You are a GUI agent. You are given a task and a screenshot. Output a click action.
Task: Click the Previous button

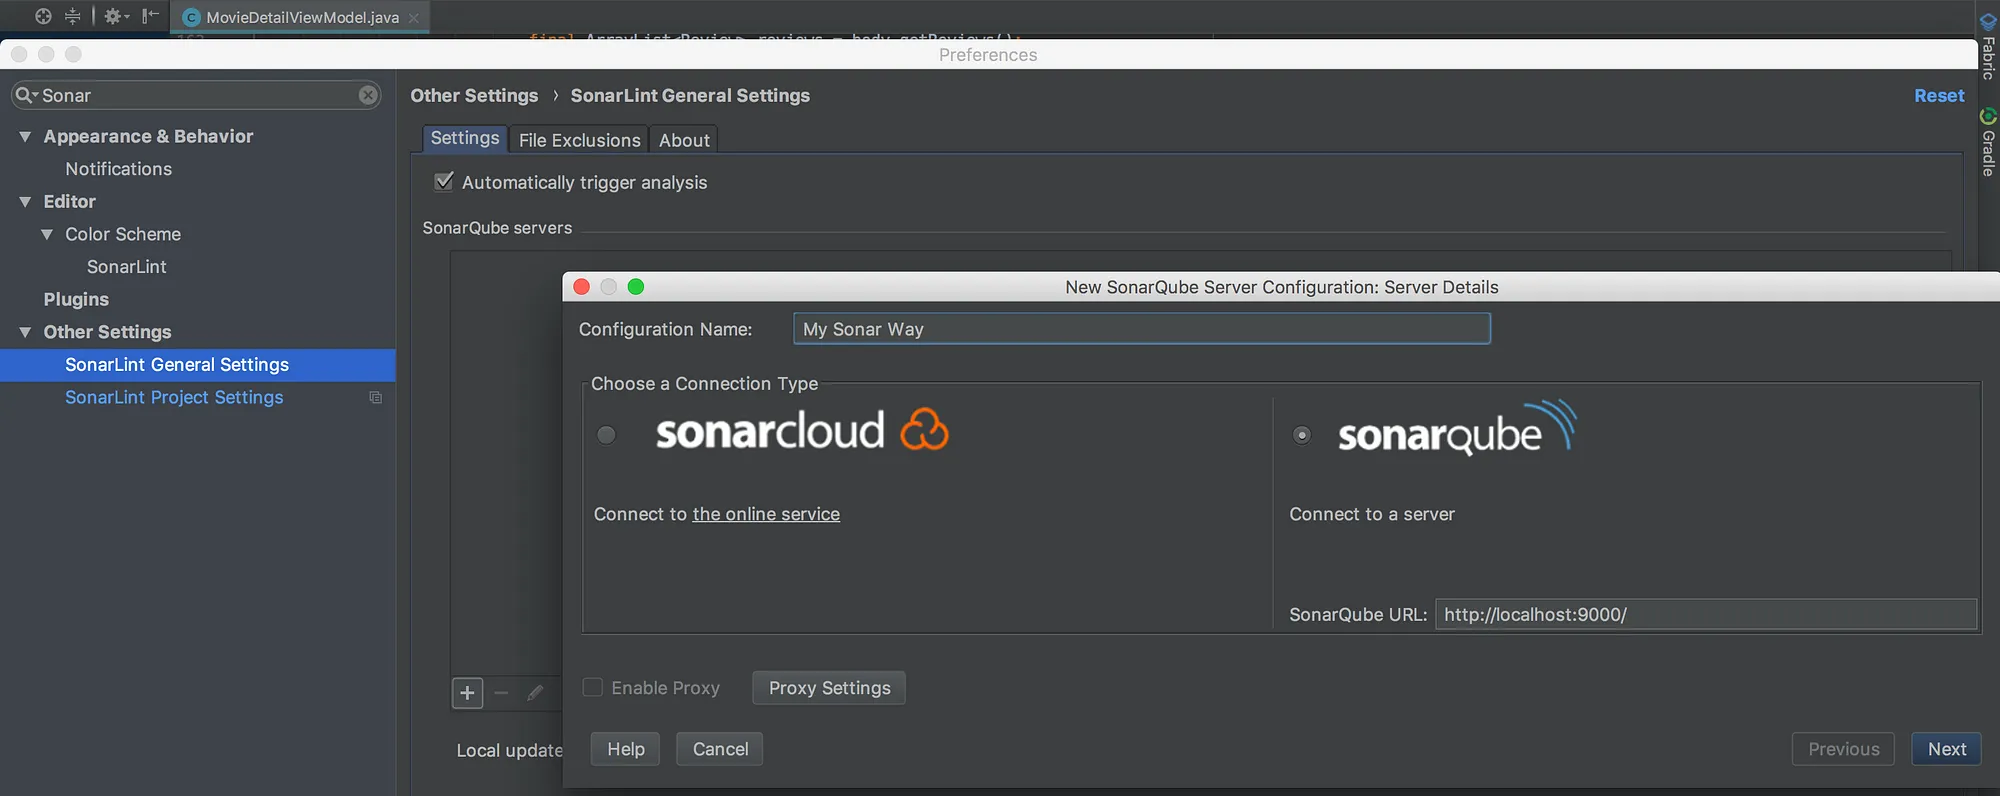pos(1843,749)
